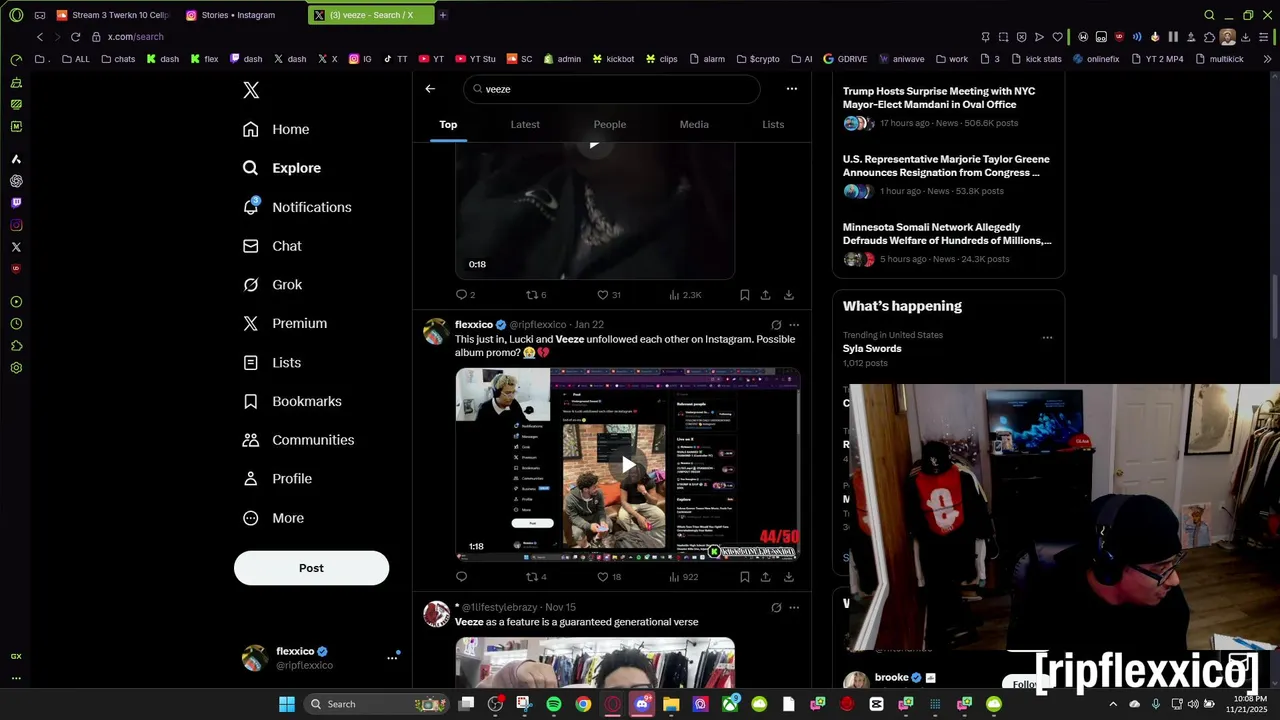Open Chat in X sidebar
The height and width of the screenshot is (720, 1280).
point(272,246)
